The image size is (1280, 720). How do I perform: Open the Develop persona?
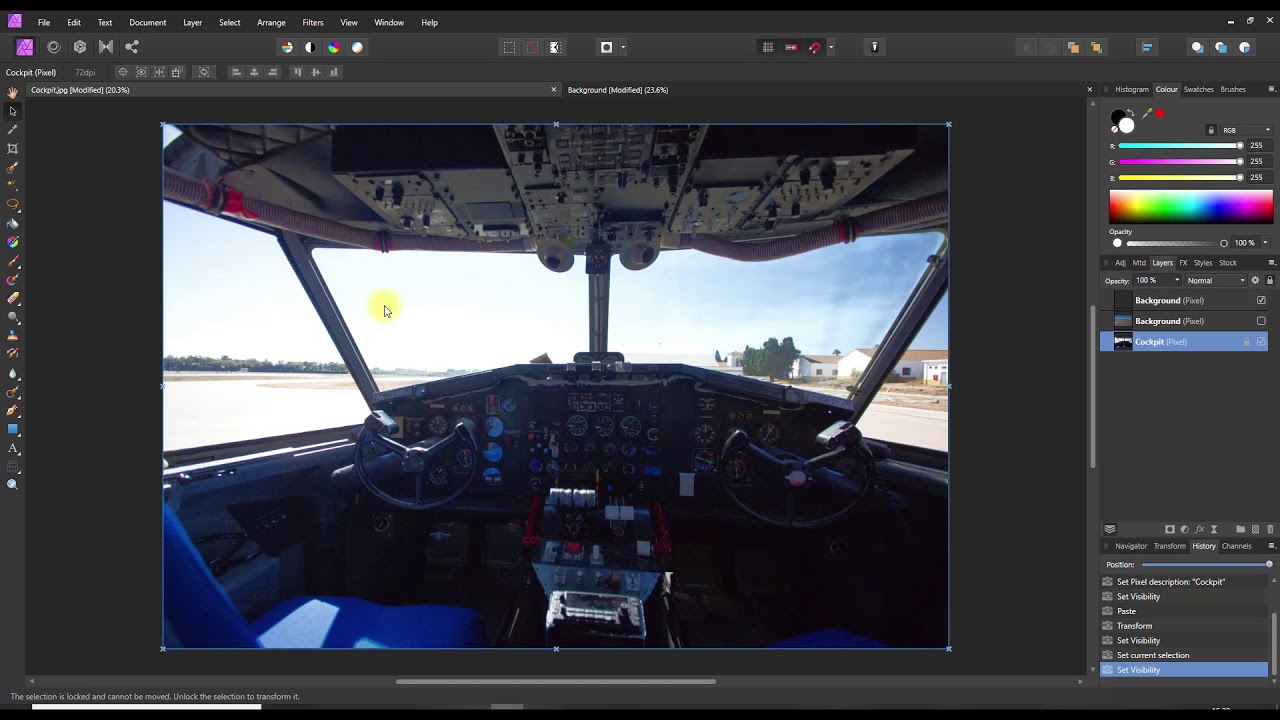(x=80, y=47)
